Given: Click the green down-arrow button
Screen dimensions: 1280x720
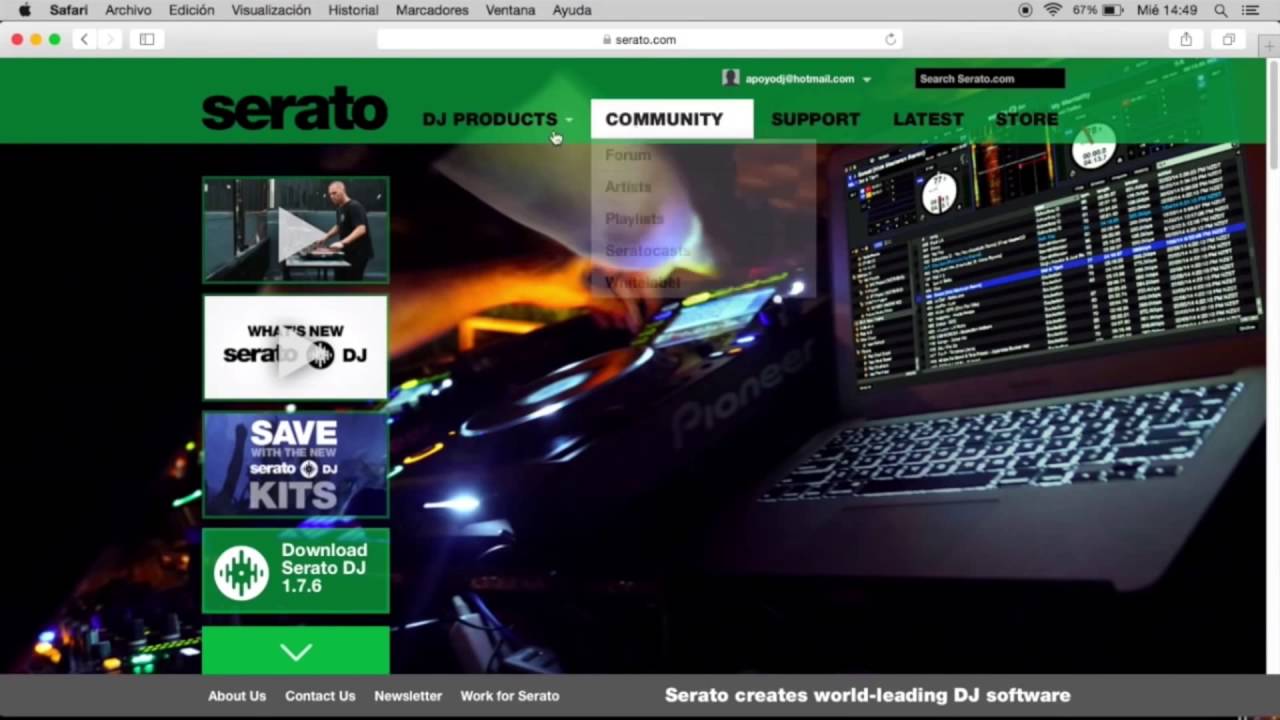Looking at the screenshot, I should (296, 651).
